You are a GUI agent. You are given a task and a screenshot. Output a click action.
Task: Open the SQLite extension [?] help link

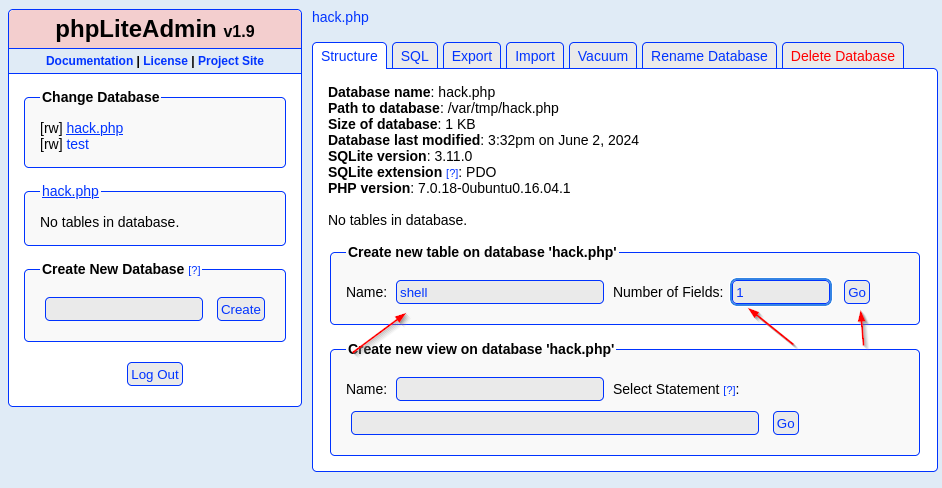click(x=452, y=173)
